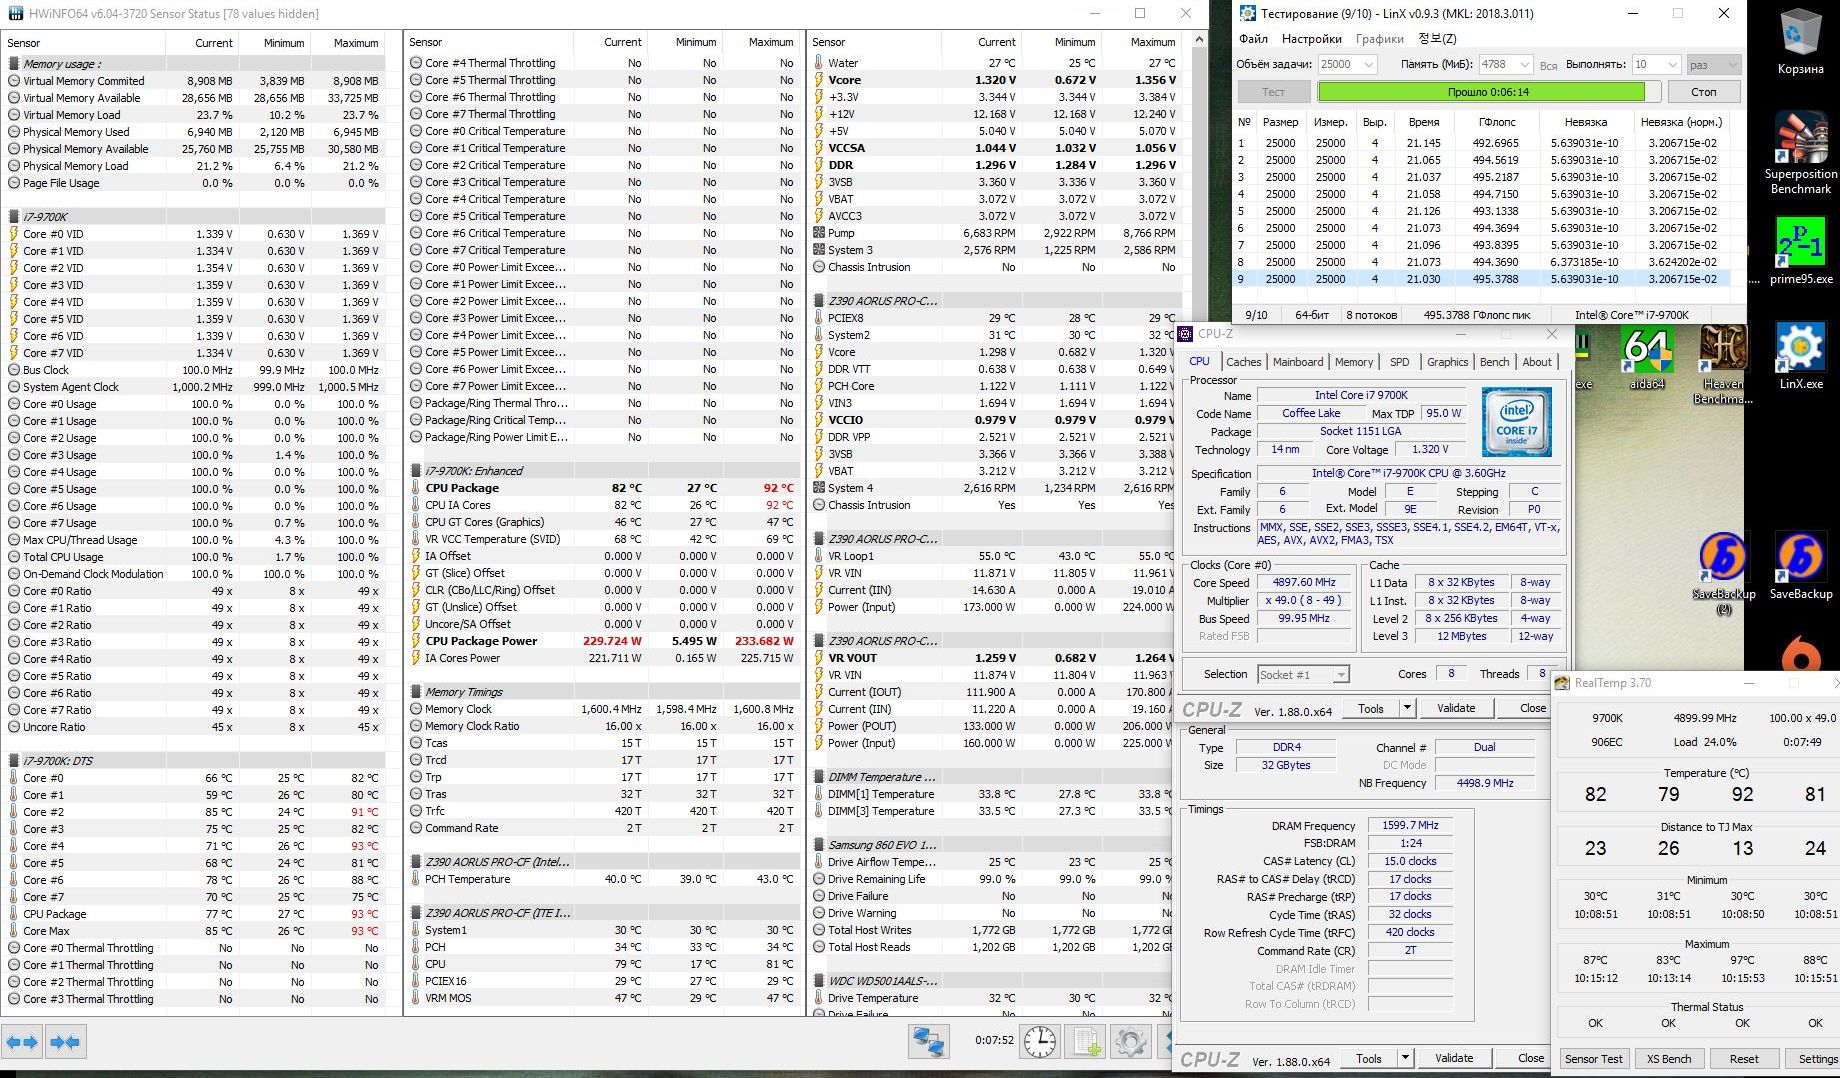Click the RealTemp title bar app icon
Viewport: 1840px width, 1078px height.
[1563, 683]
